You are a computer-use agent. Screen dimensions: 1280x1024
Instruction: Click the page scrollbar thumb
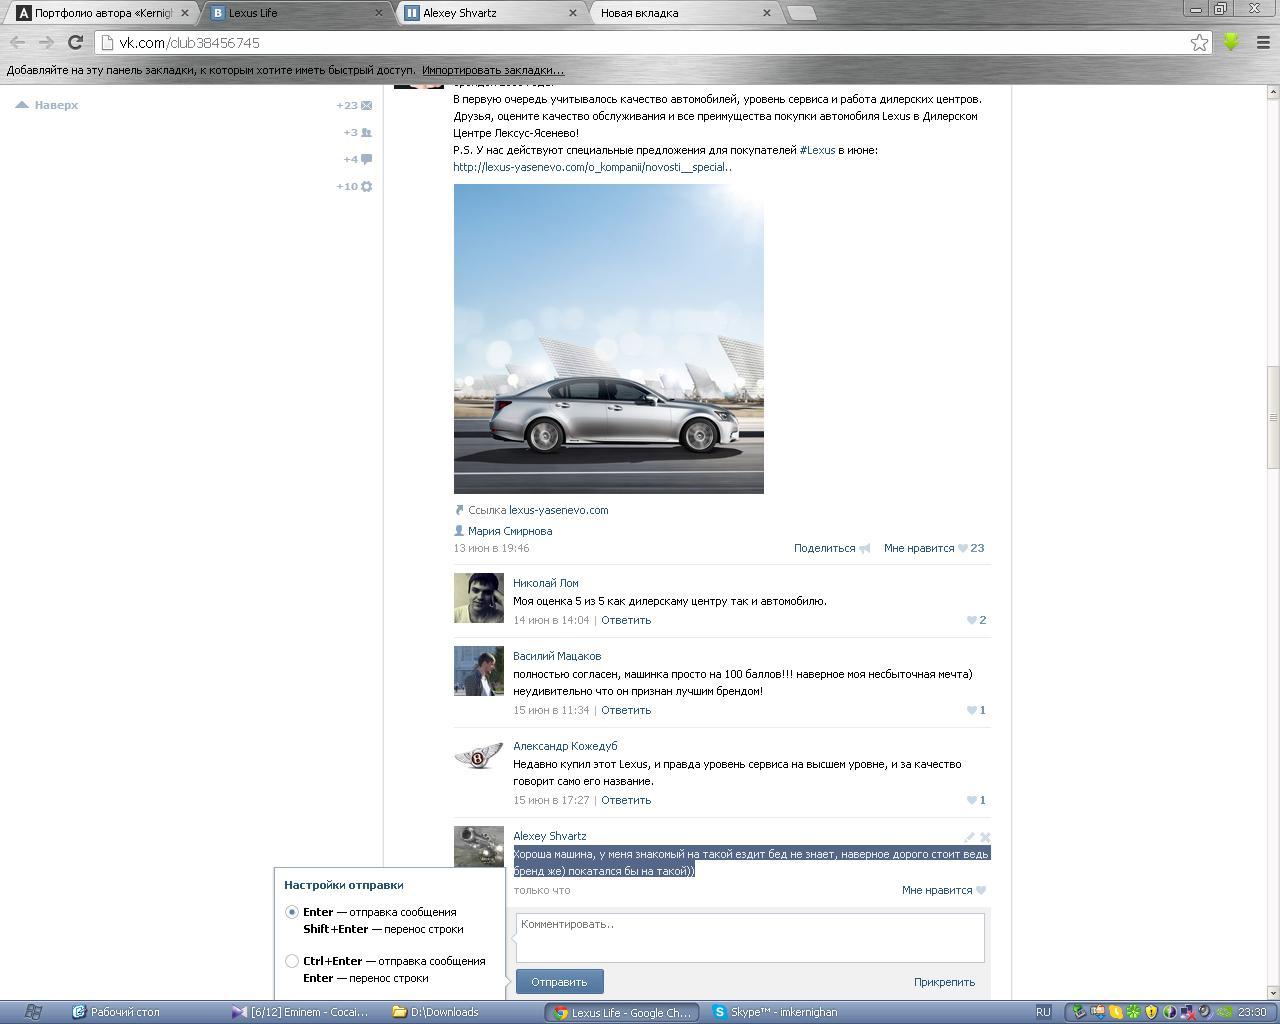[1272, 416]
